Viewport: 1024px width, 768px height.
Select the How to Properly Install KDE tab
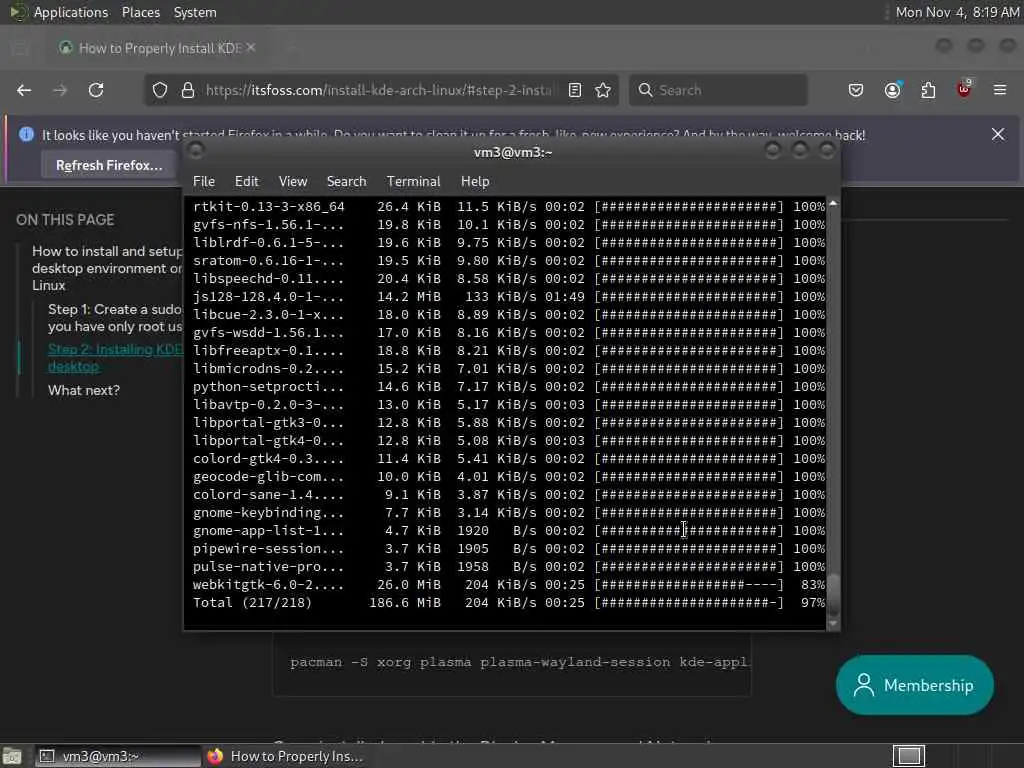coord(159,48)
